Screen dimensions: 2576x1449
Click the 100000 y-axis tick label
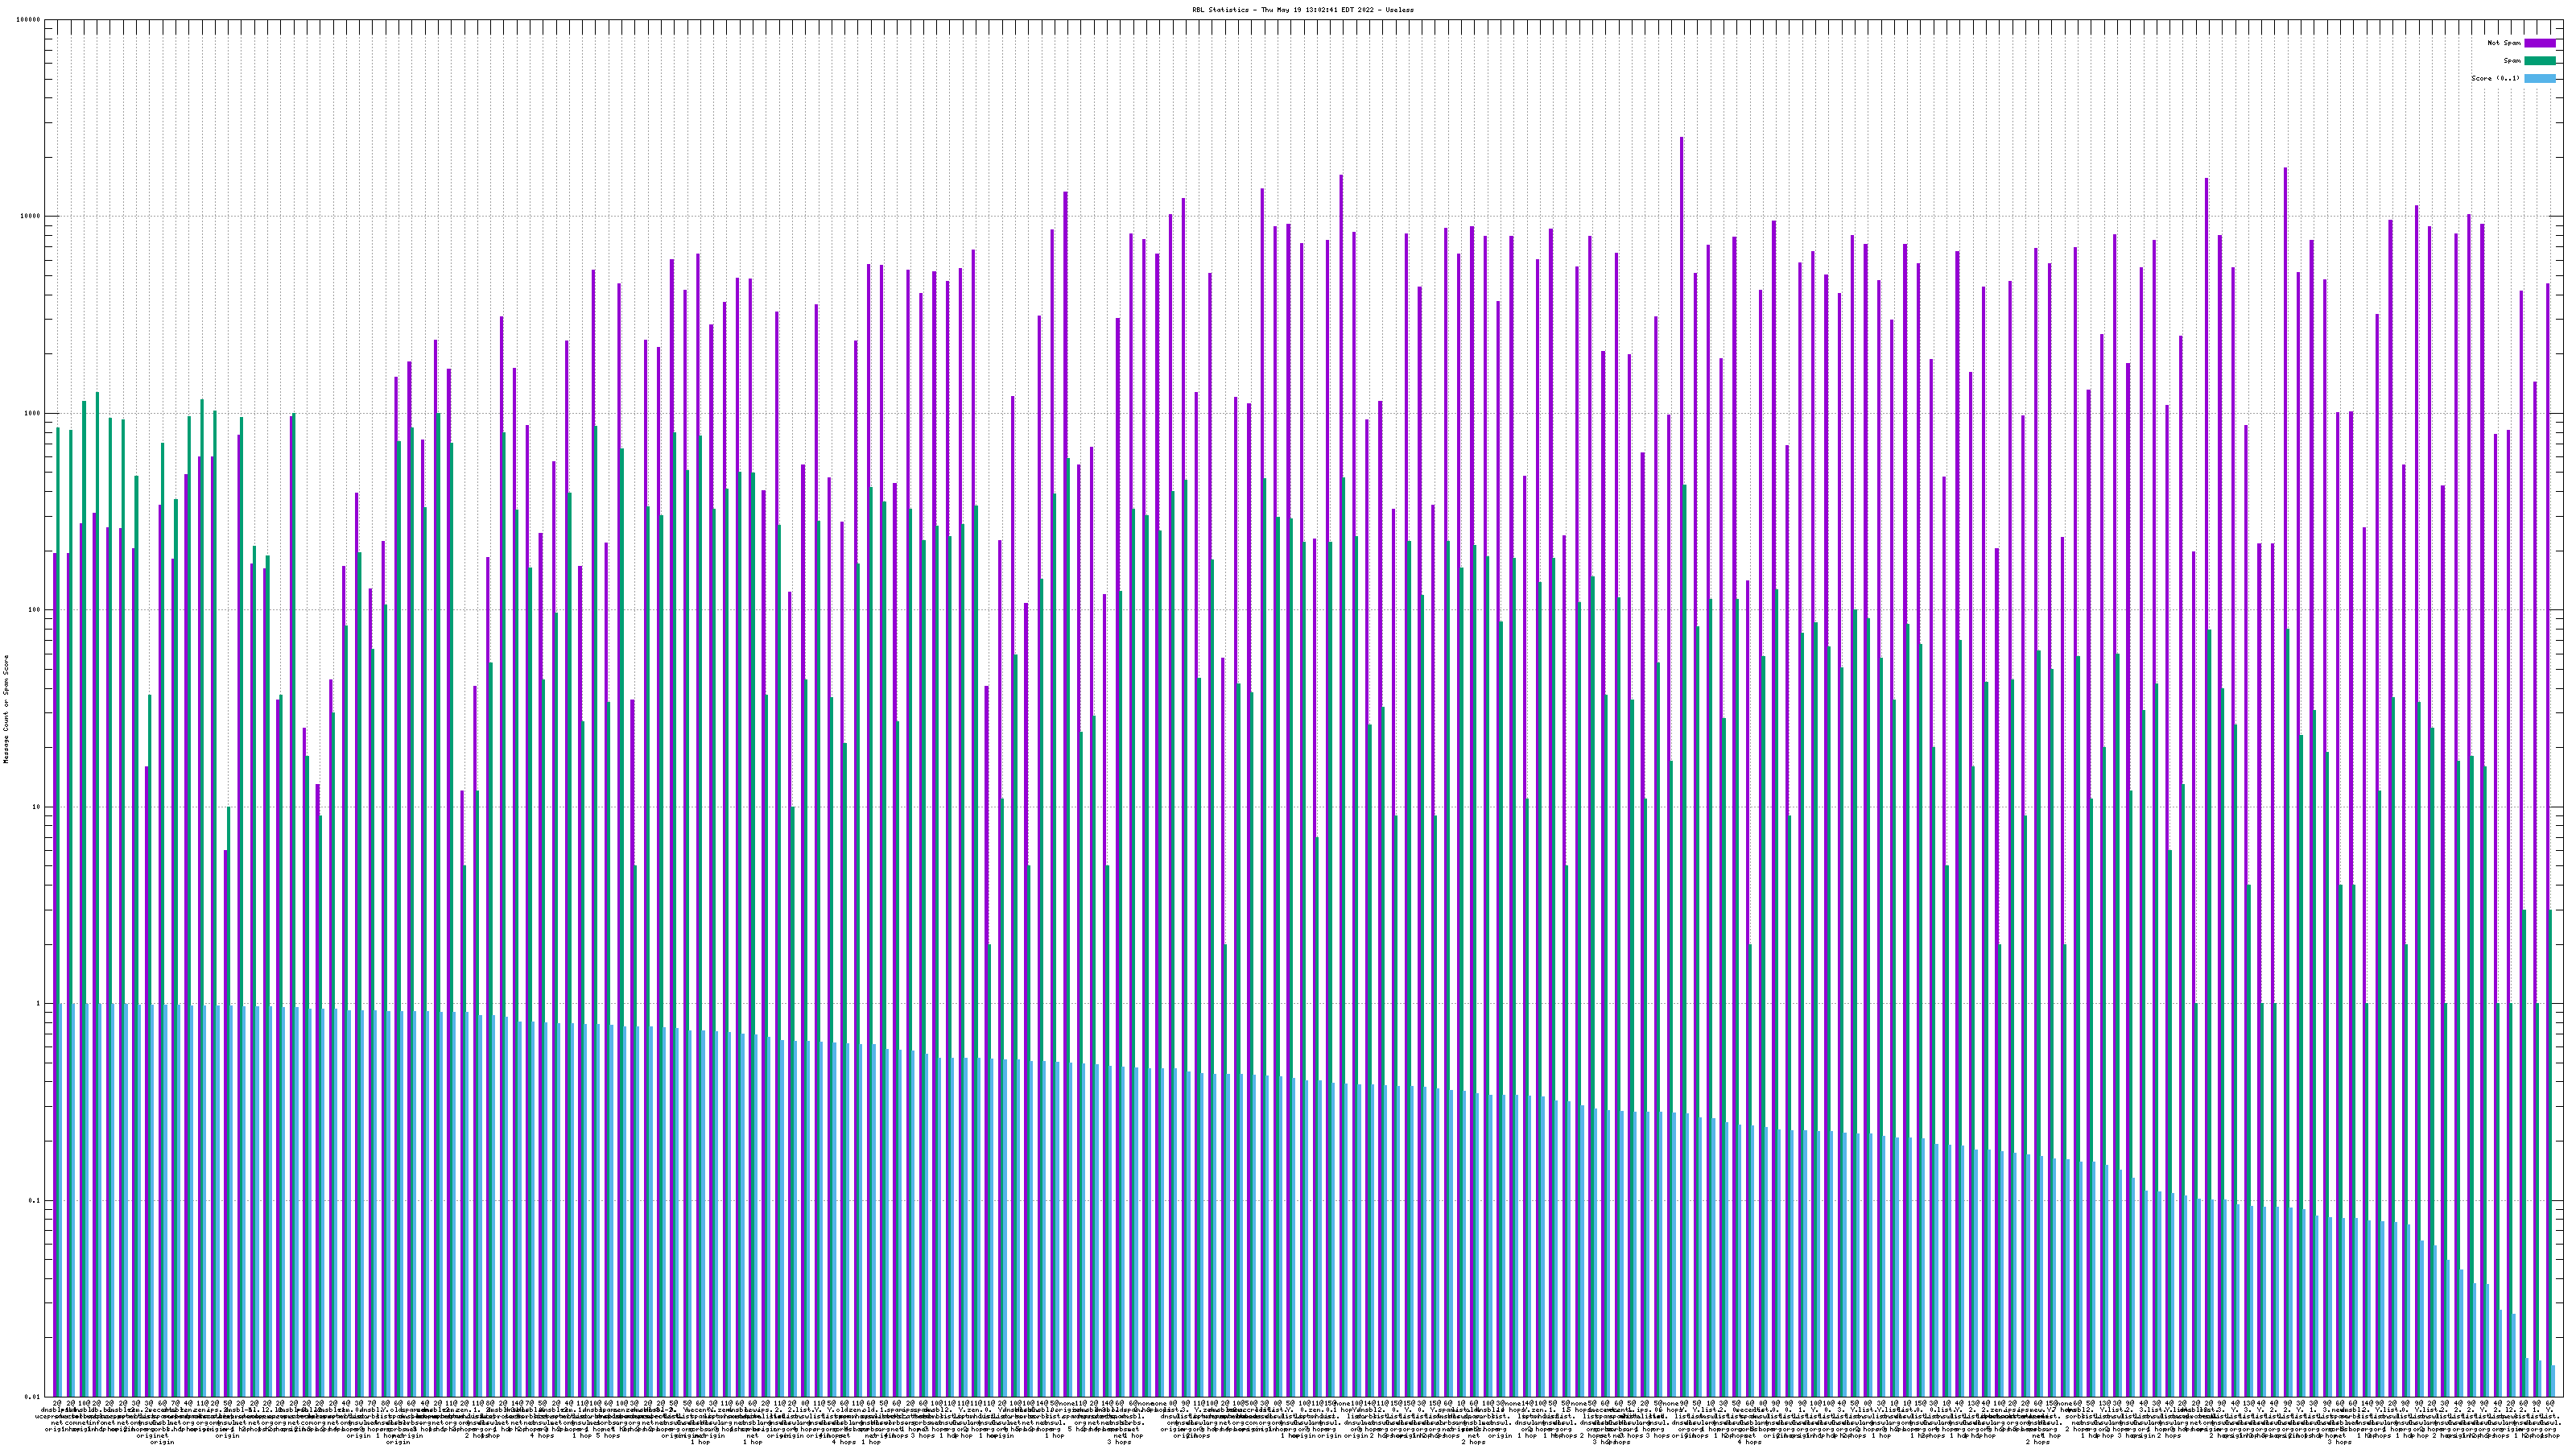point(29,20)
